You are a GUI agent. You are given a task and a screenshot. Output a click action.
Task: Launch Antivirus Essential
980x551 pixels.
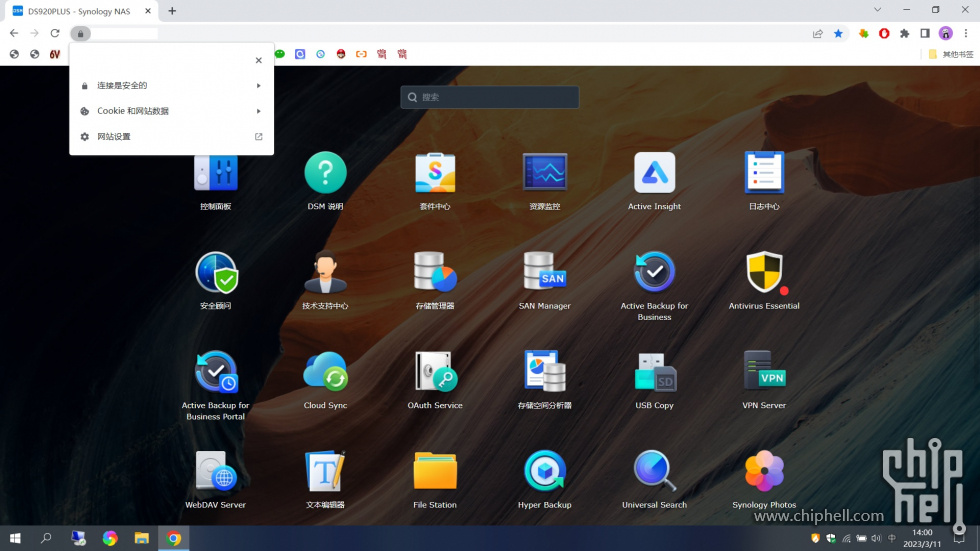point(764,272)
